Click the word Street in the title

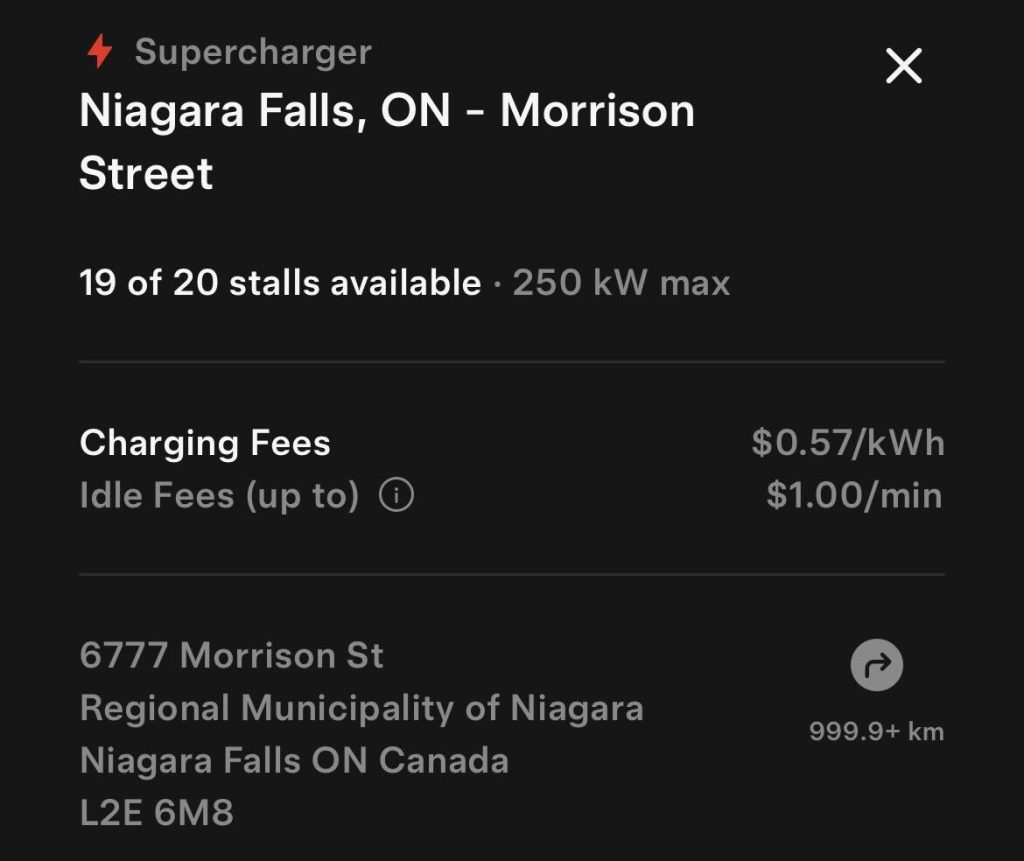coord(146,173)
